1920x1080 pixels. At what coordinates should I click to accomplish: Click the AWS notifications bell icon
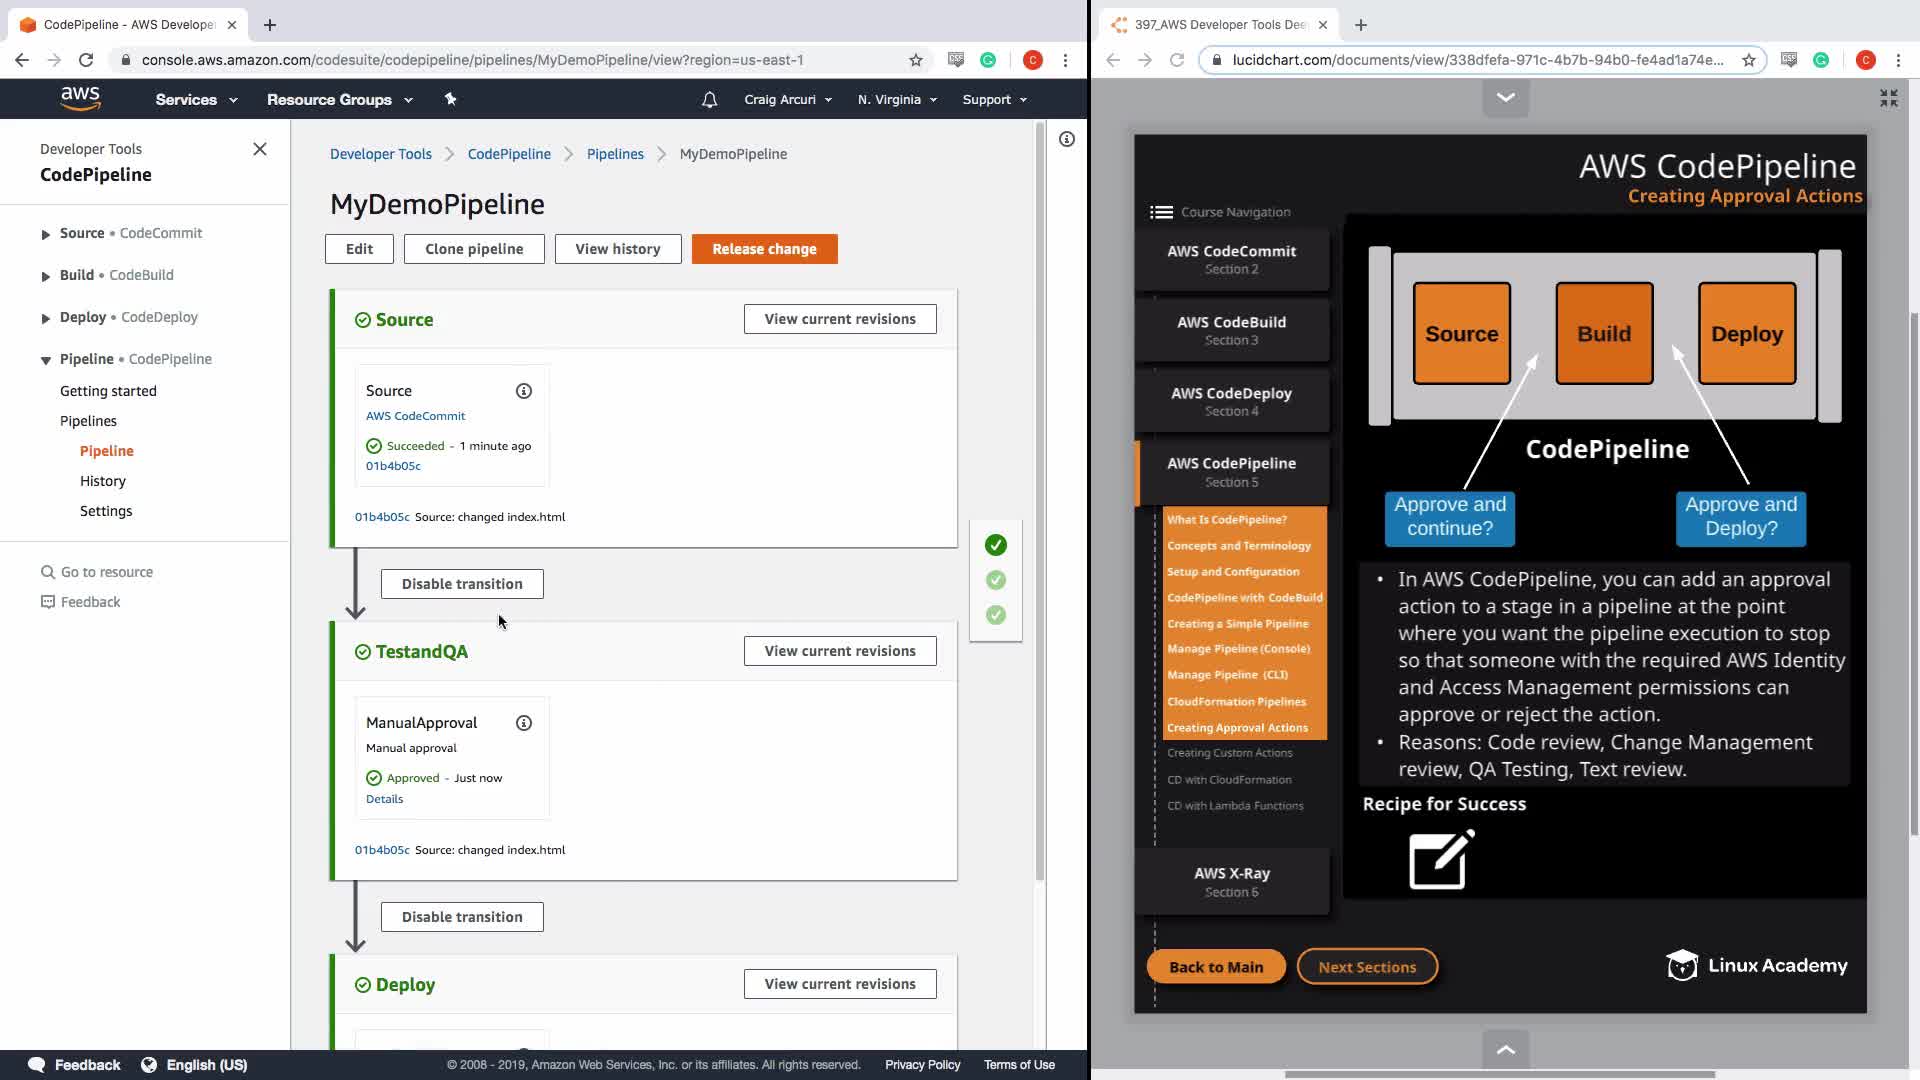click(709, 100)
